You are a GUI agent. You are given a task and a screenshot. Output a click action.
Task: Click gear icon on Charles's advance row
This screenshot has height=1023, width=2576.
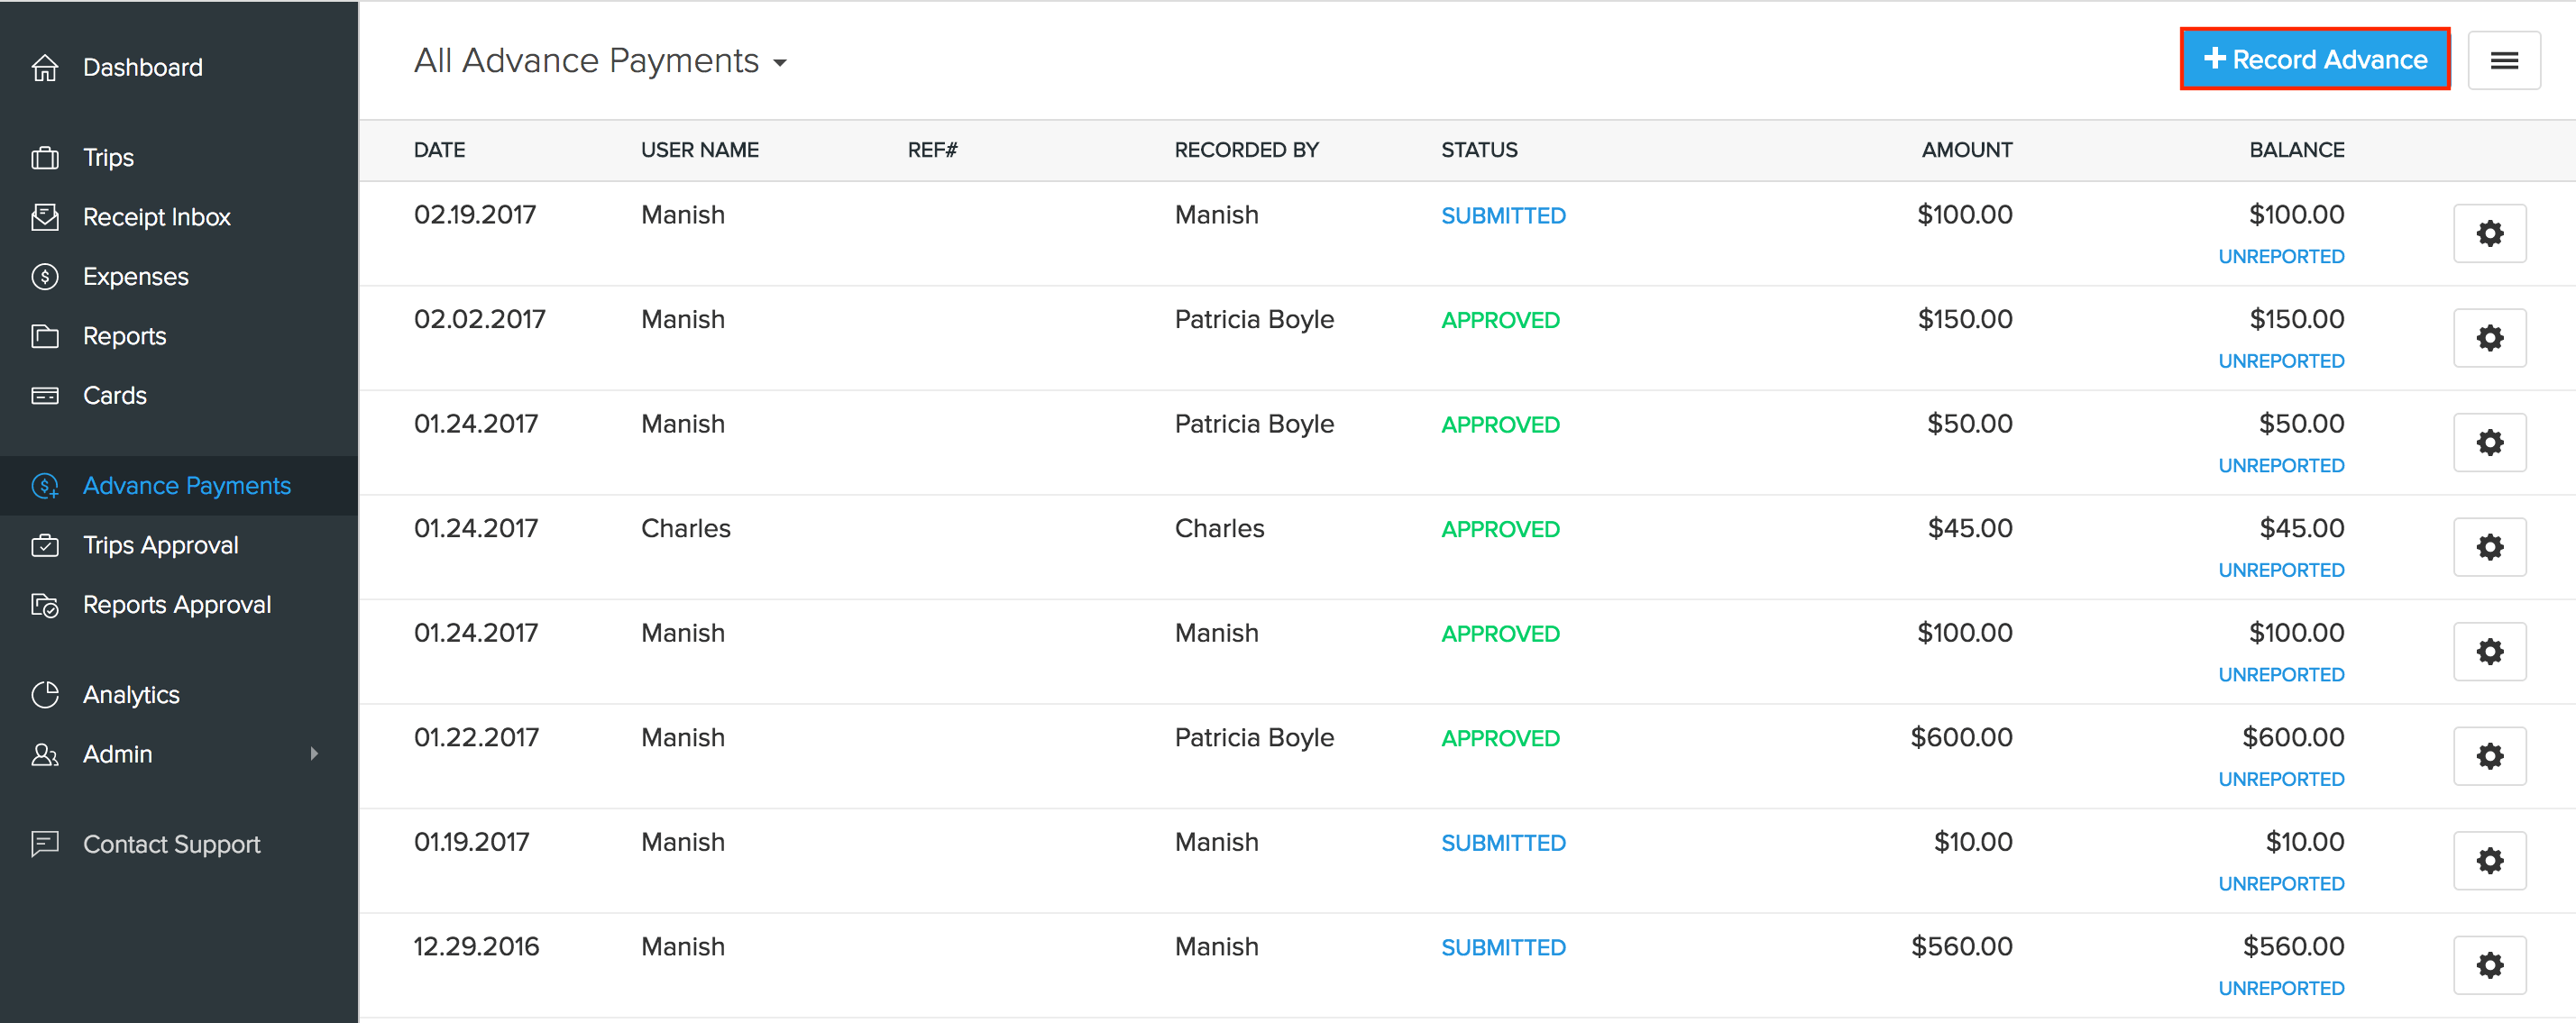[x=2489, y=547]
